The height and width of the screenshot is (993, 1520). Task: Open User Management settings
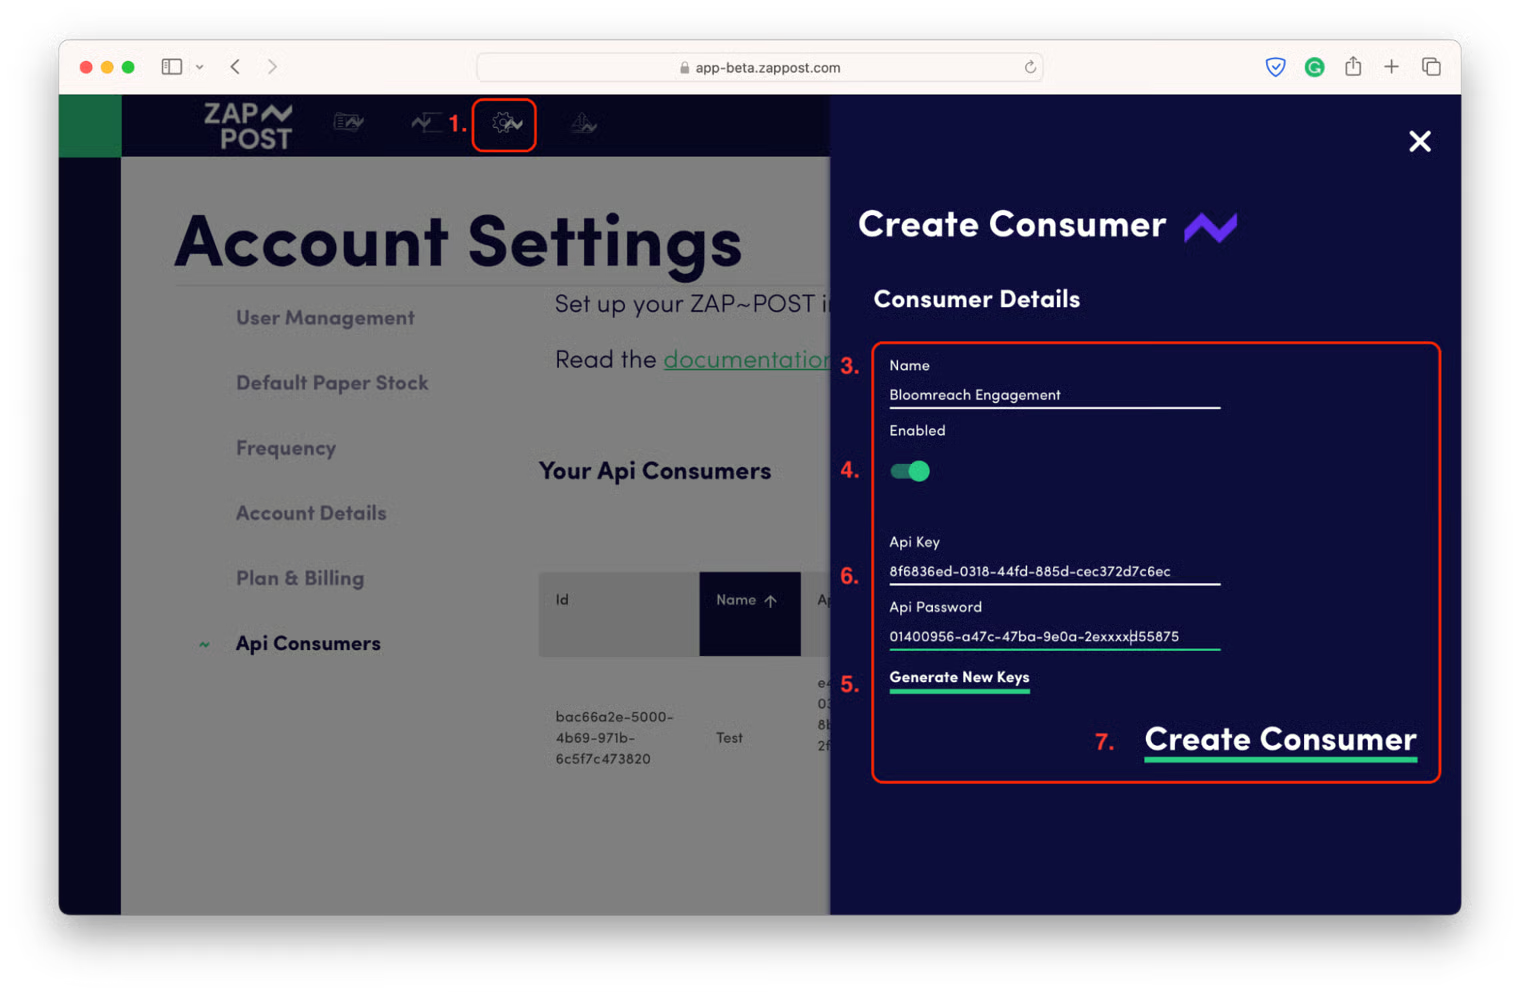coord(324,317)
